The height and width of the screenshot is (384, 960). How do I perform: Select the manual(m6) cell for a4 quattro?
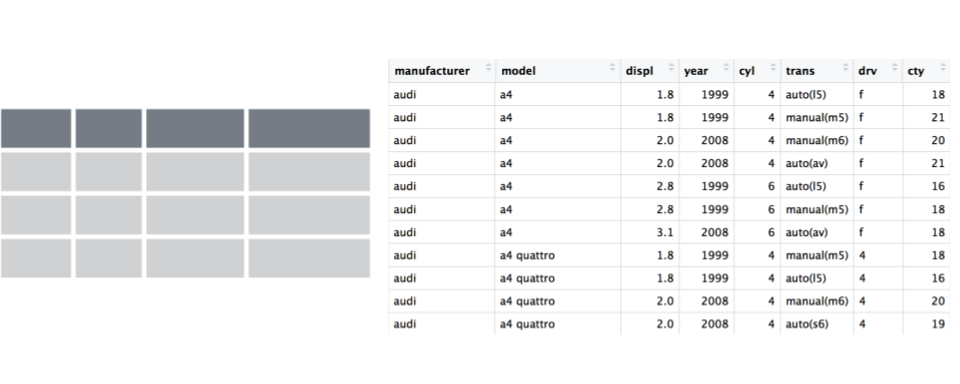point(817,301)
